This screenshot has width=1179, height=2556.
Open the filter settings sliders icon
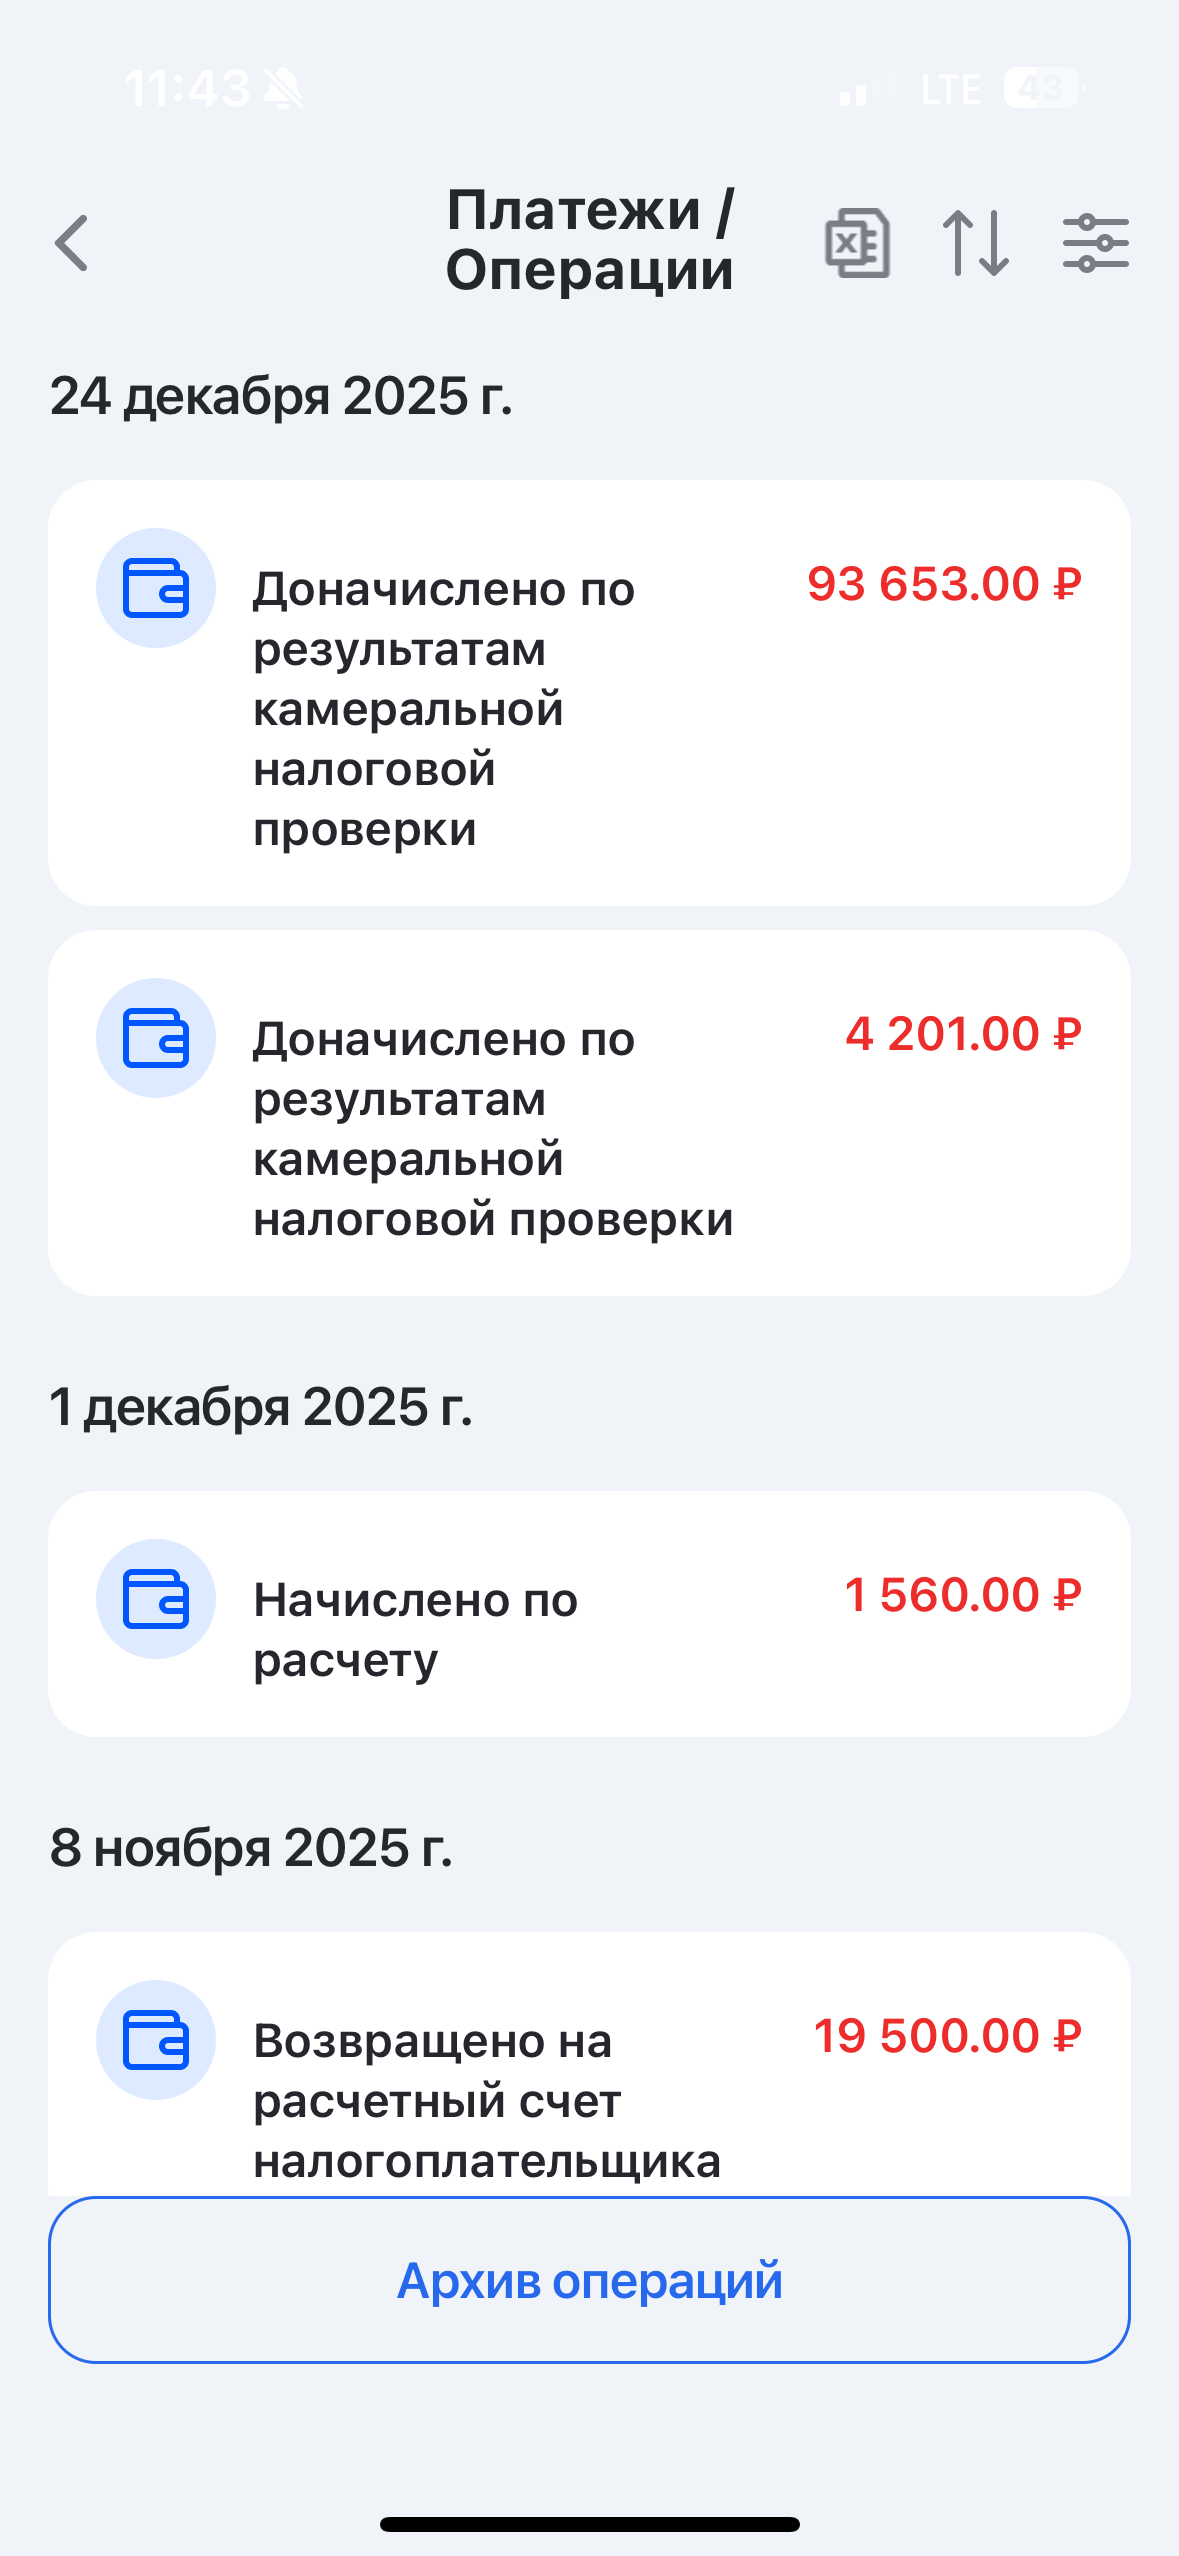click(1095, 243)
